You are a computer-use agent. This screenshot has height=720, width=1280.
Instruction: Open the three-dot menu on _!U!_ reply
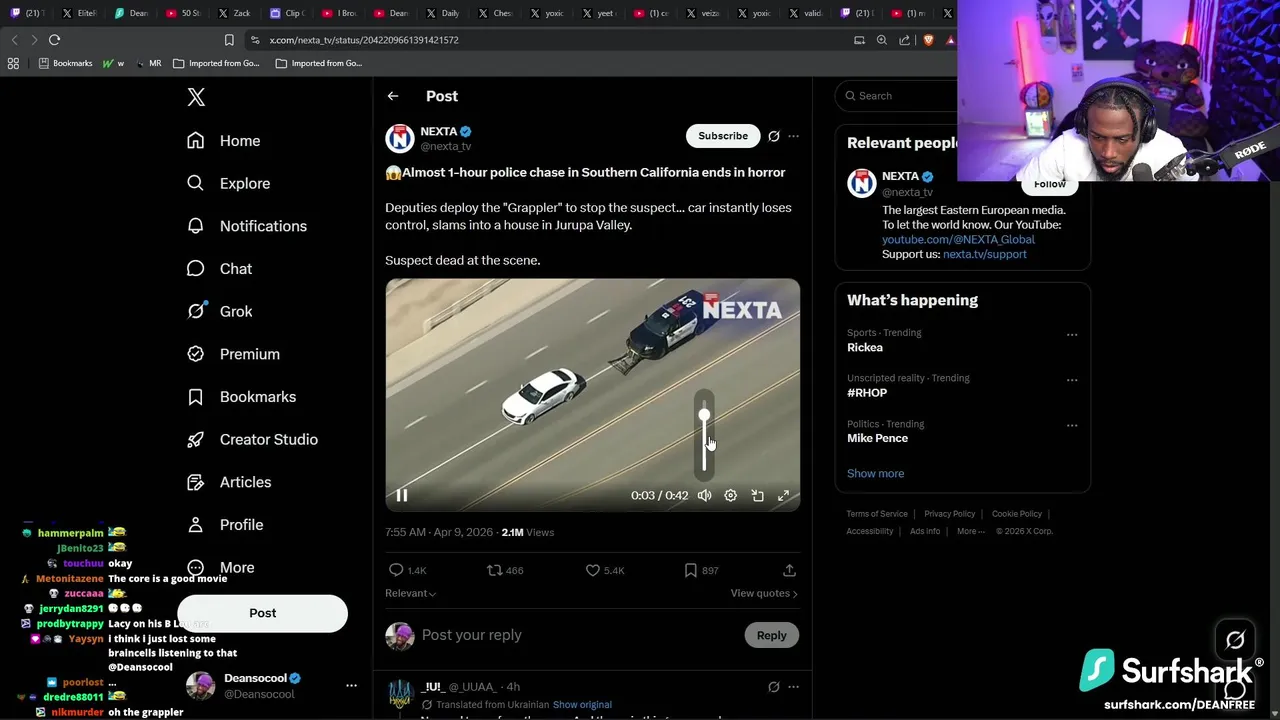[793, 687]
